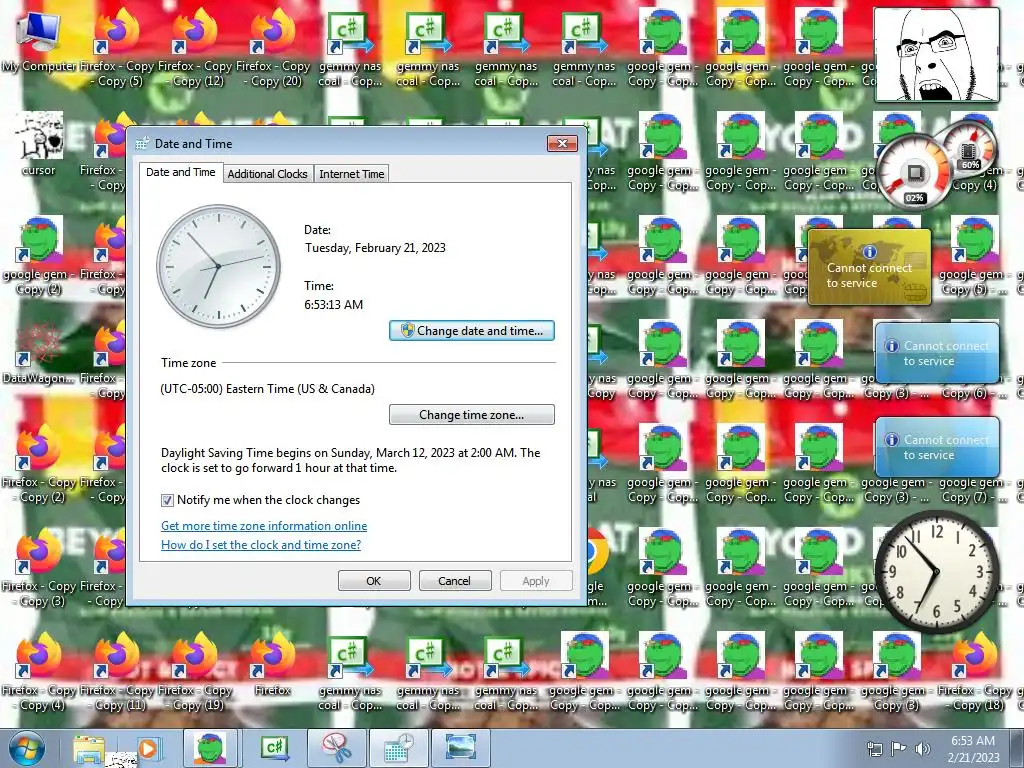This screenshot has width=1024, height=768.
Task: Switch to the google gem taskbar app
Action: pyautogui.click(x=210, y=748)
